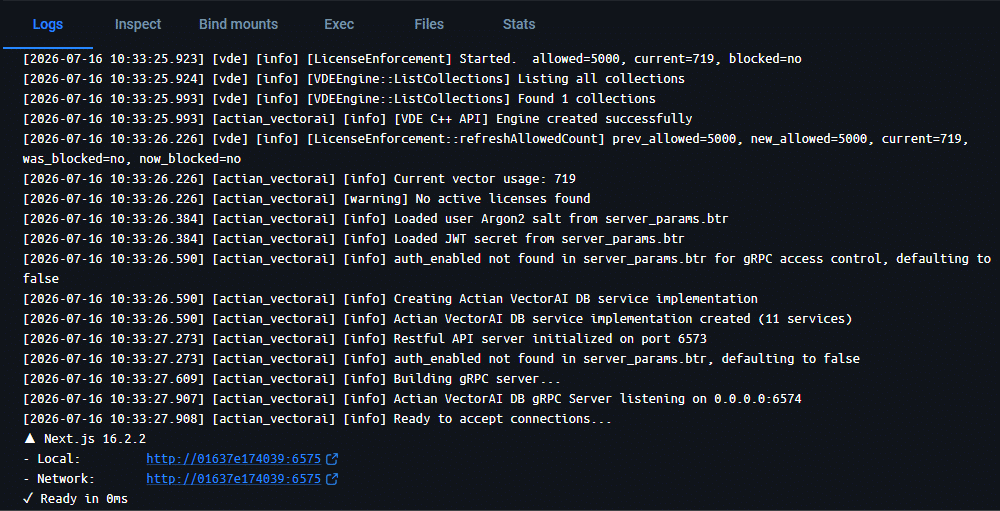Click 'service implementation created (11 services)' line
The width and height of the screenshot is (1000, 511).
438,319
